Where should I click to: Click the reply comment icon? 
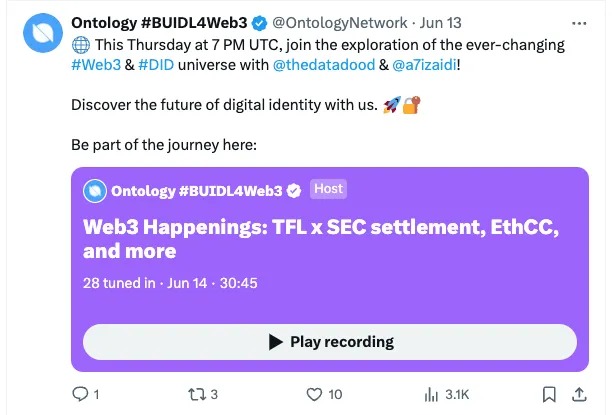pyautogui.click(x=81, y=394)
